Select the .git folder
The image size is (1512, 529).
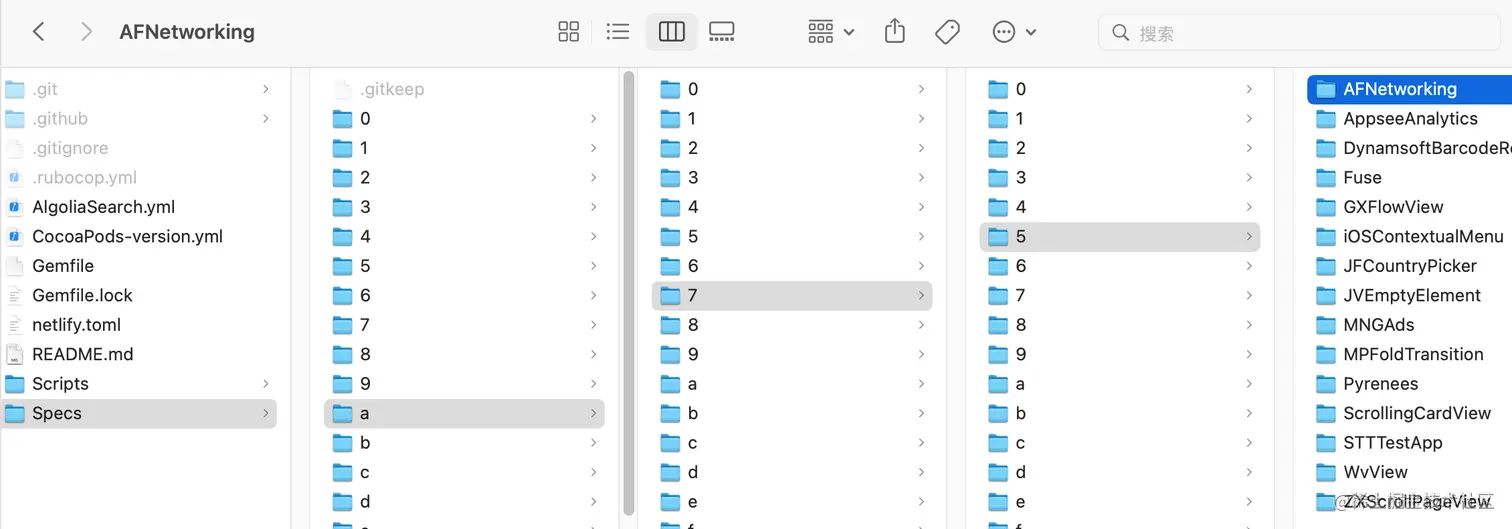point(139,89)
